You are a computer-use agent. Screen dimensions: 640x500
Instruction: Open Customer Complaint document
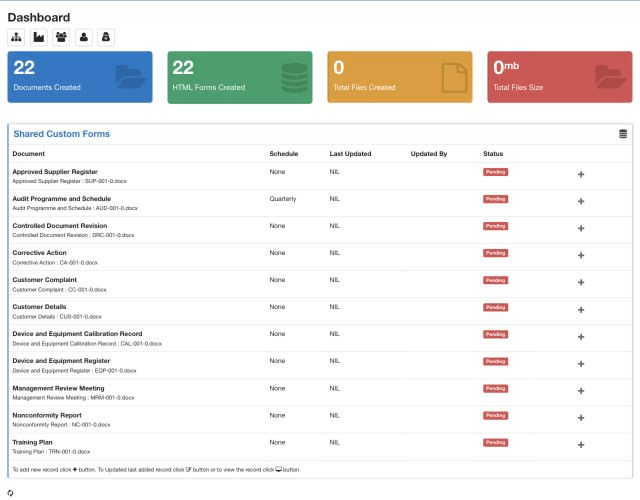pos(44,280)
